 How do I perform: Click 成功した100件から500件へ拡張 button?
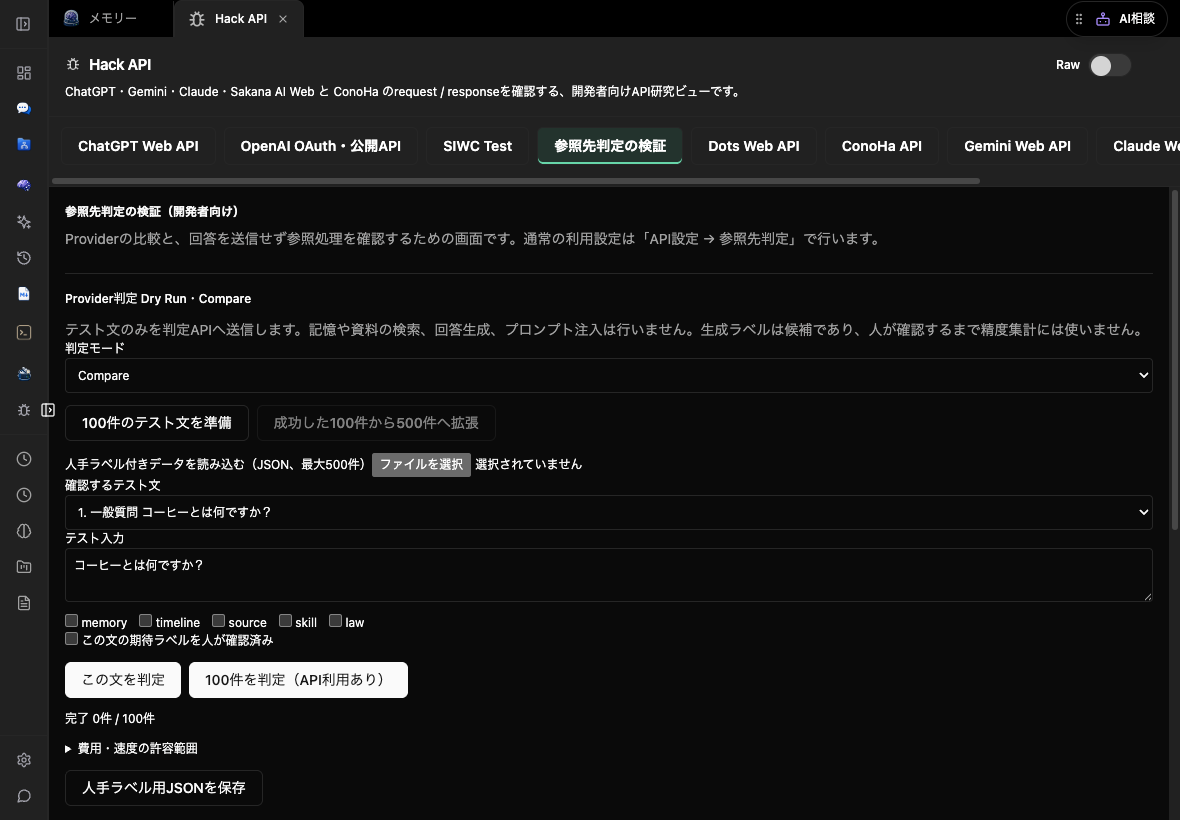pyautogui.click(x=376, y=423)
